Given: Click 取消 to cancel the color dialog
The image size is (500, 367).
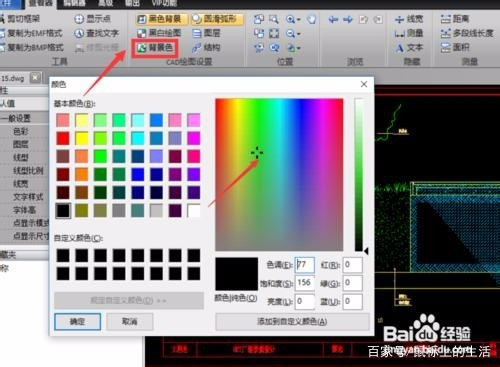Looking at the screenshot, I should pyautogui.click(x=130, y=321).
